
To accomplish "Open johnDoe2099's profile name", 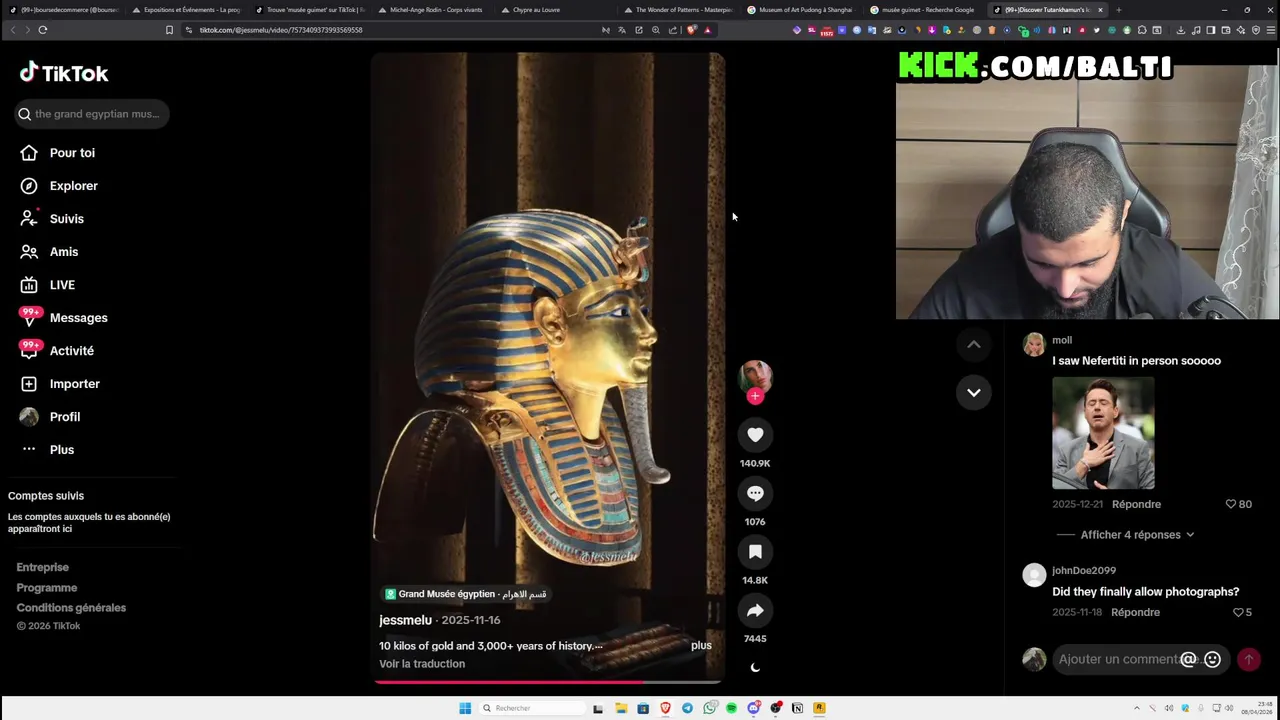I will 1083,571.
